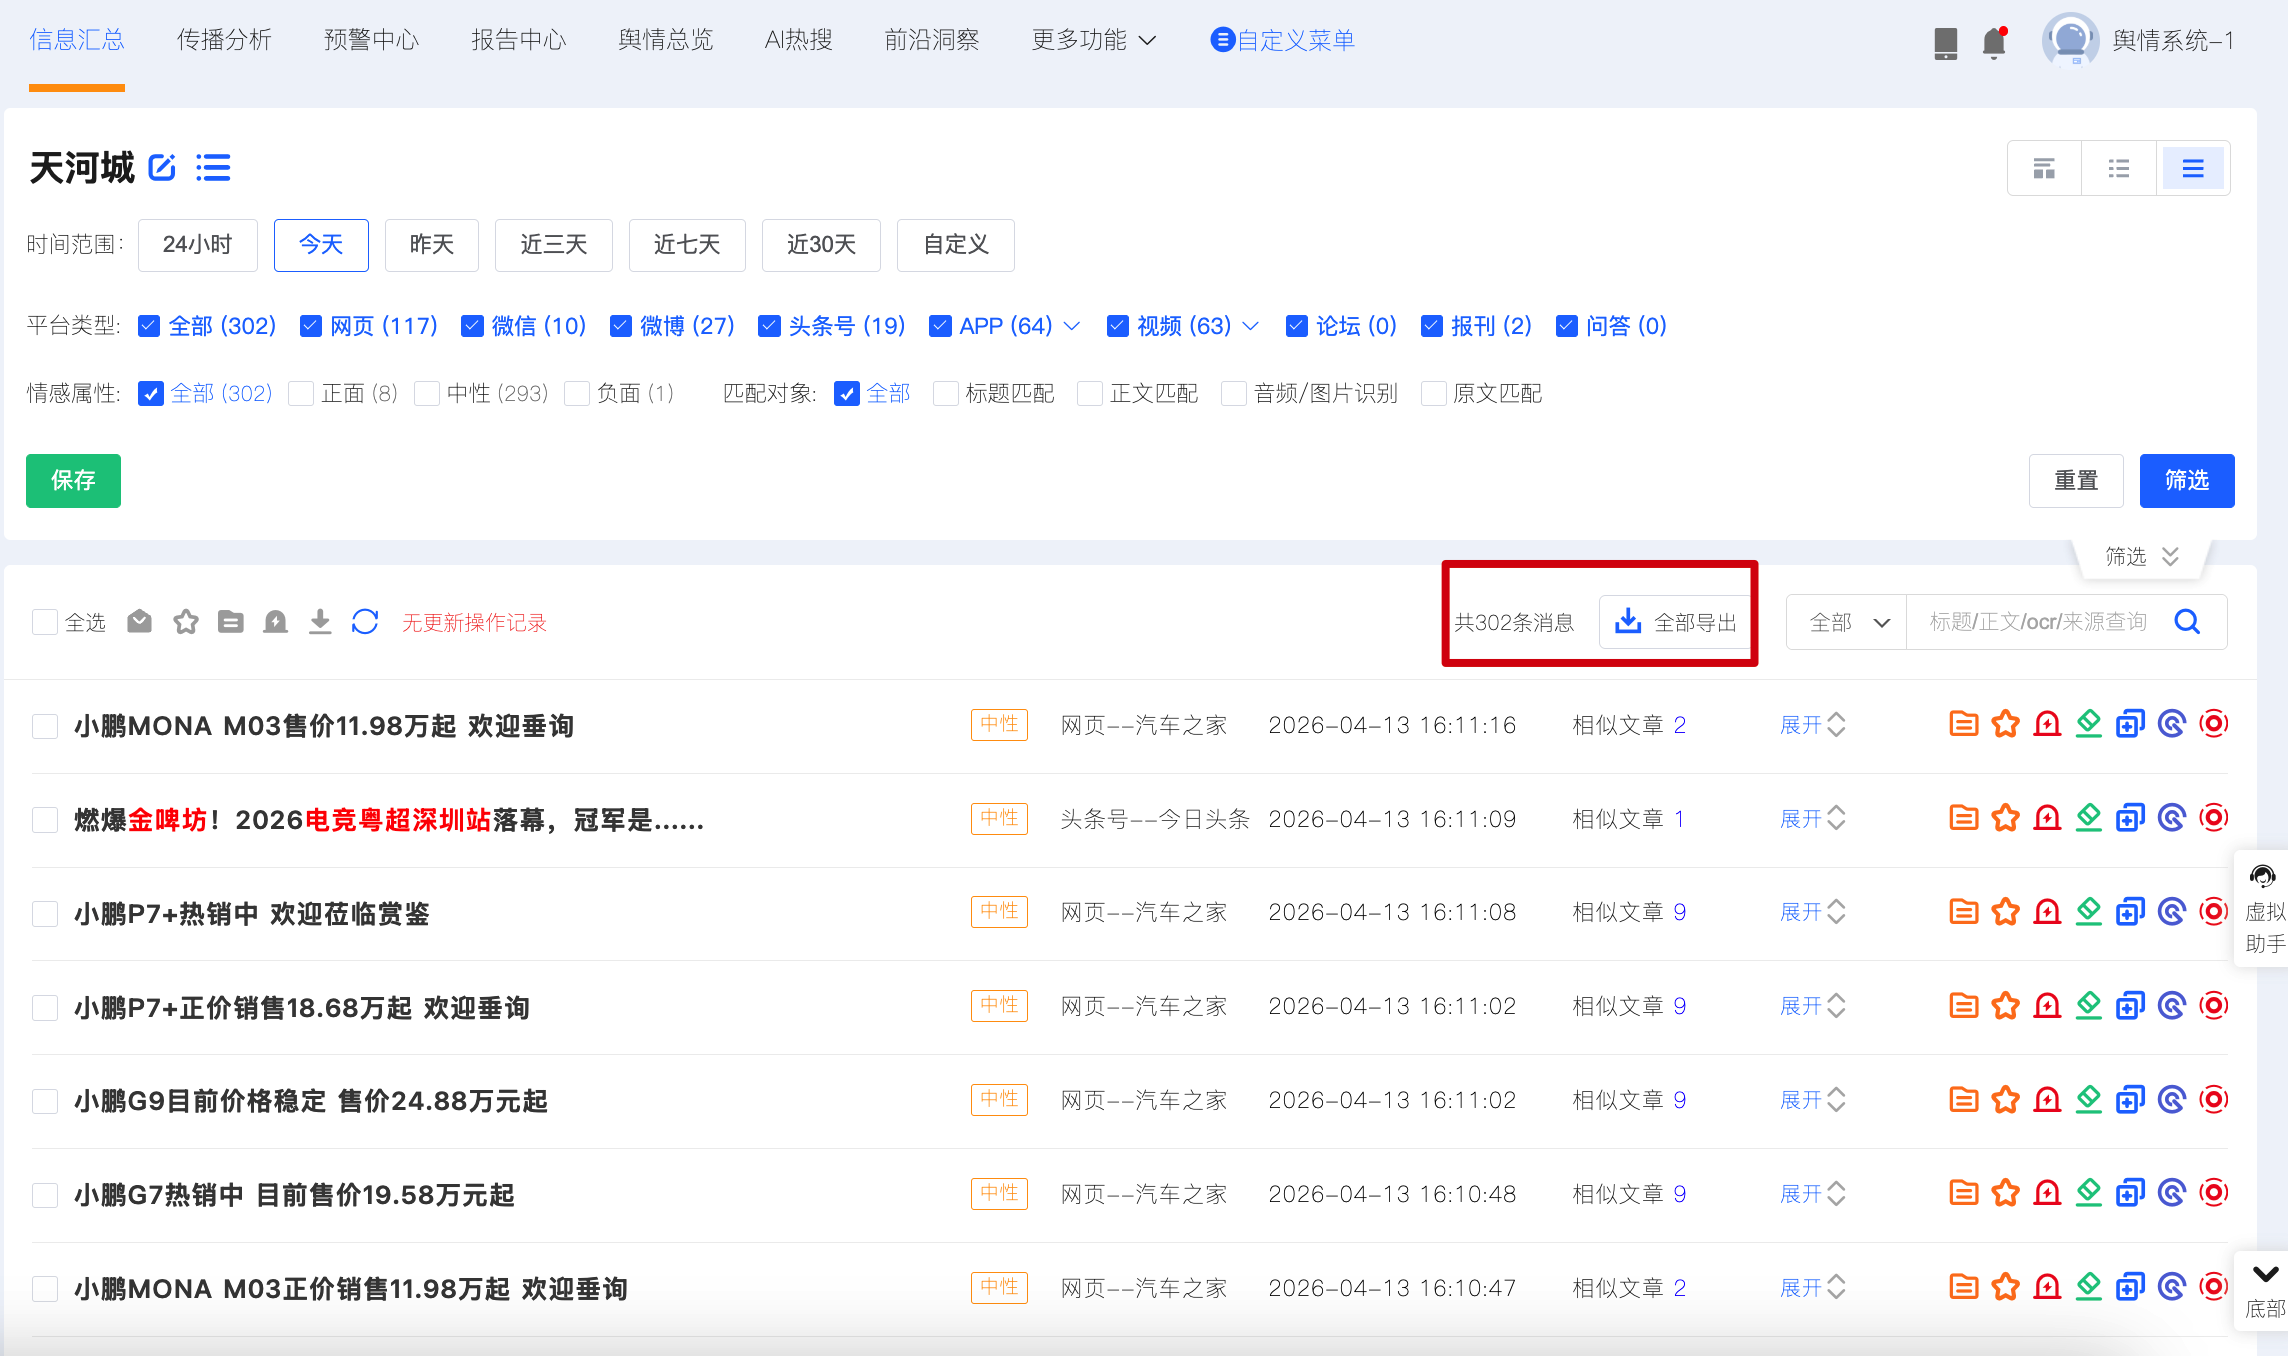Click the blue 筛选 filter button

coord(2187,480)
